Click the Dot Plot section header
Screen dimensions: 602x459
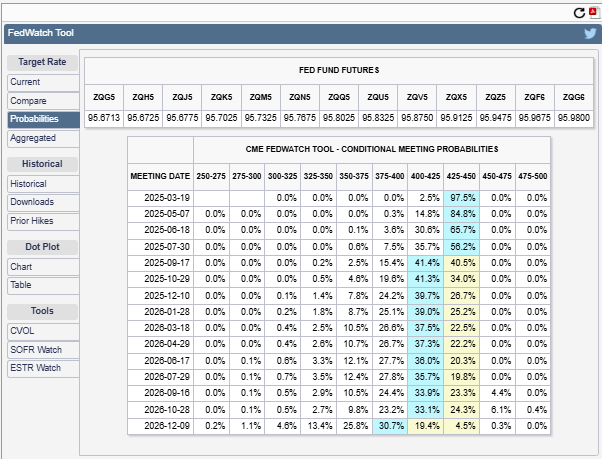(x=42, y=247)
